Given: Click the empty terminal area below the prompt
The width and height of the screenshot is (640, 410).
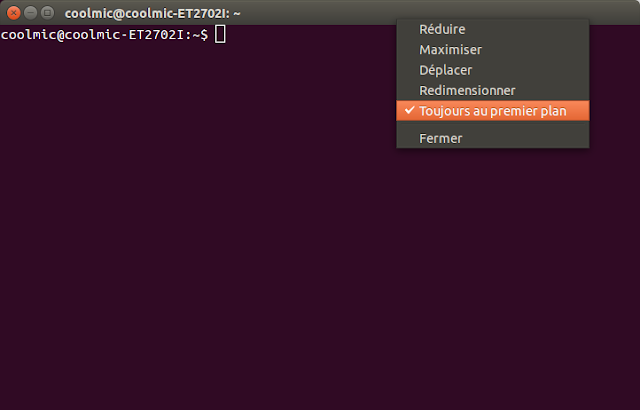Looking at the screenshot, I should (x=196, y=224).
